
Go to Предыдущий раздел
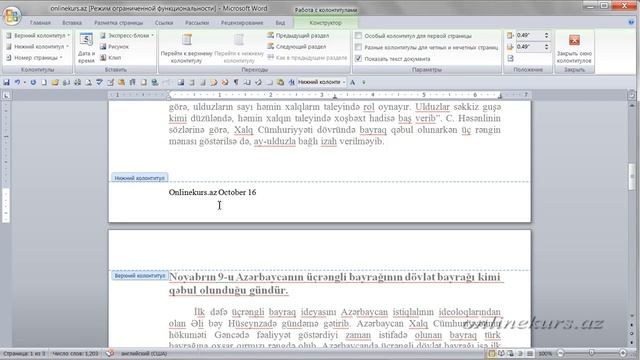tap(298, 36)
